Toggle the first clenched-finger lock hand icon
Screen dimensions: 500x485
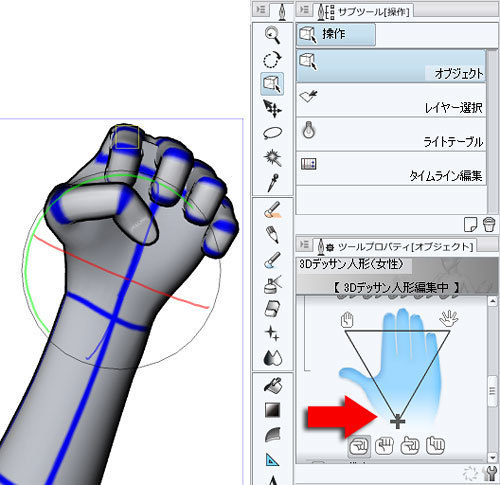359,446
